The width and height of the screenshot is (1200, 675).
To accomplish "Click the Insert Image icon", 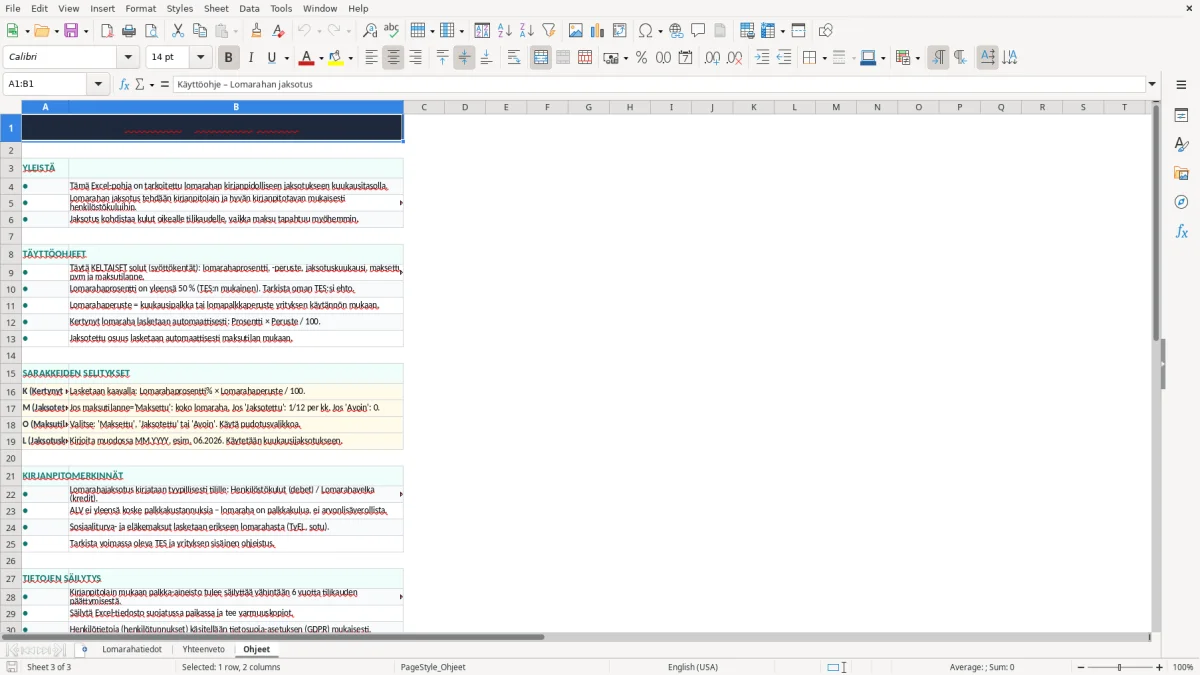I will point(576,31).
